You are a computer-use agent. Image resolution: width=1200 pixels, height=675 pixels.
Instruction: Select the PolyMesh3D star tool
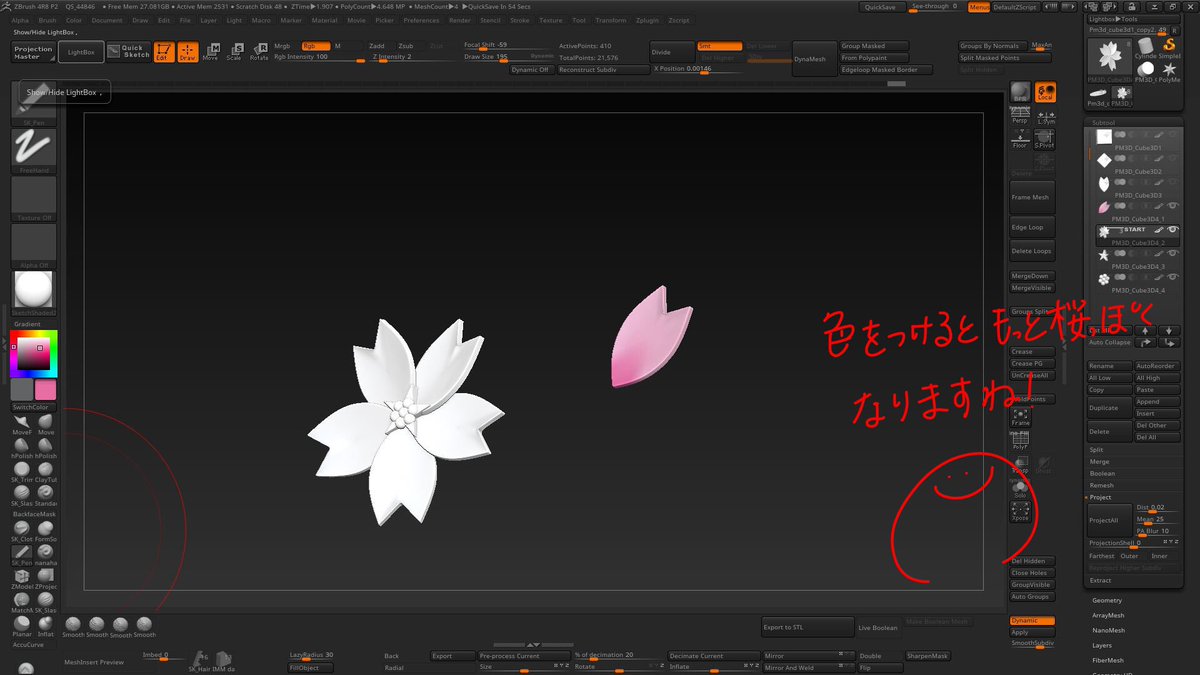1170,73
